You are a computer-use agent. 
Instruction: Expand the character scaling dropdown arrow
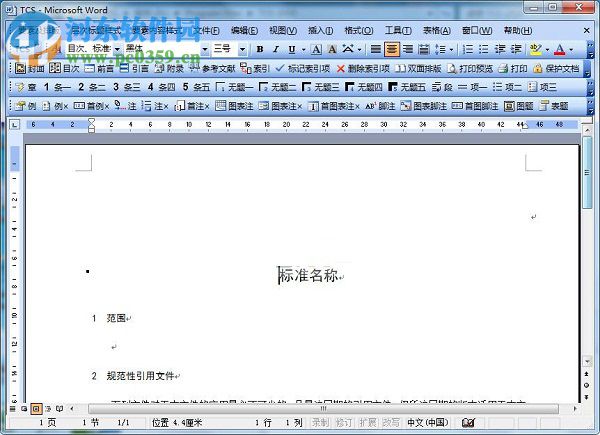359,50
